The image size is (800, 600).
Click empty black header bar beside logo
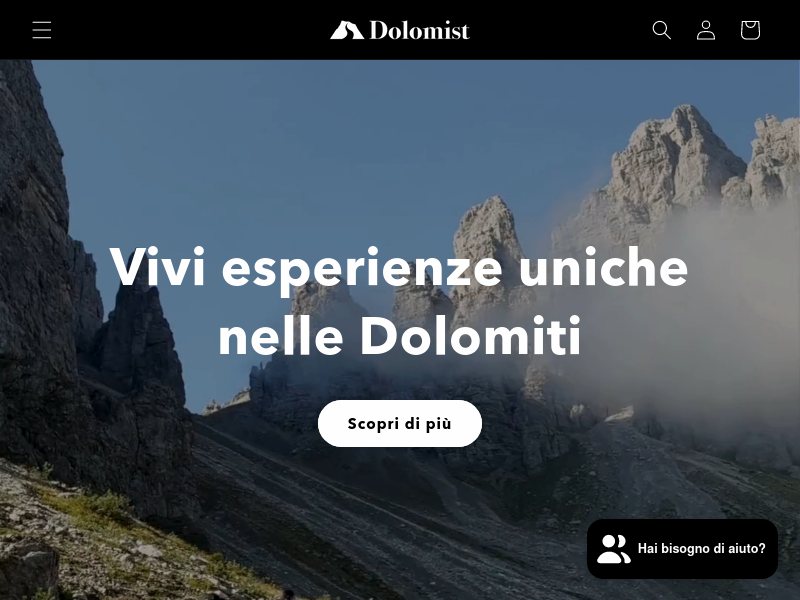click(204, 30)
